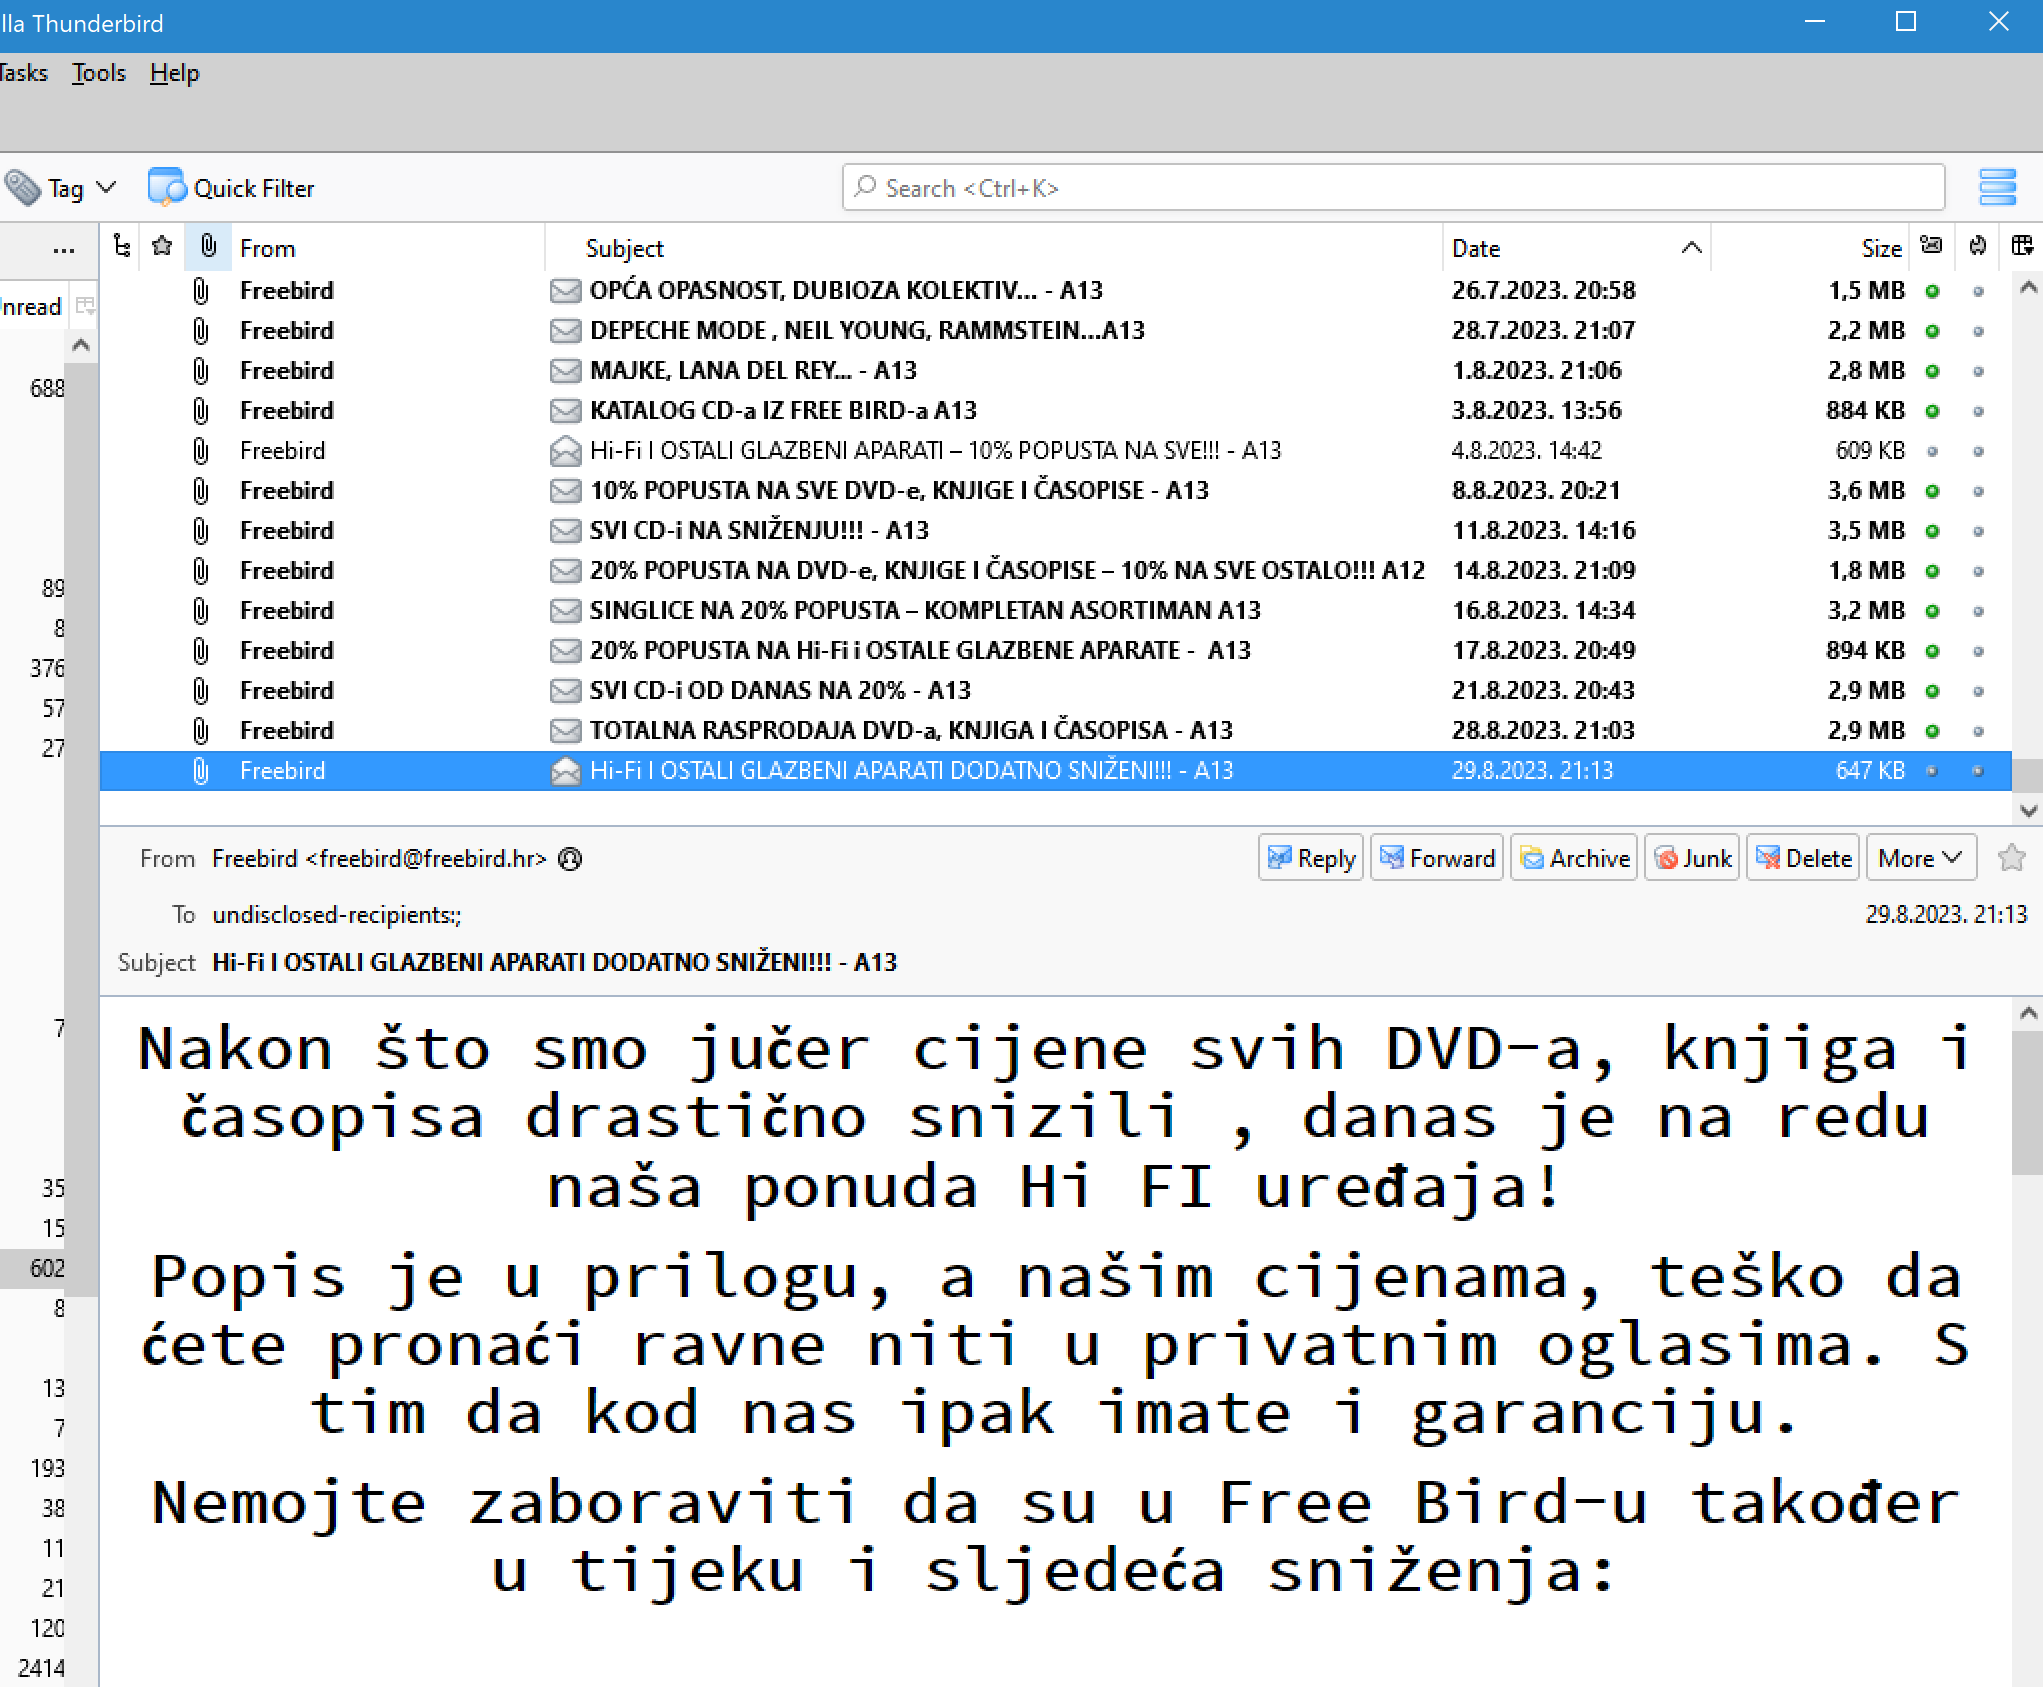Mark selected message as Junk
The image size is (2043, 1687).
1692,858
